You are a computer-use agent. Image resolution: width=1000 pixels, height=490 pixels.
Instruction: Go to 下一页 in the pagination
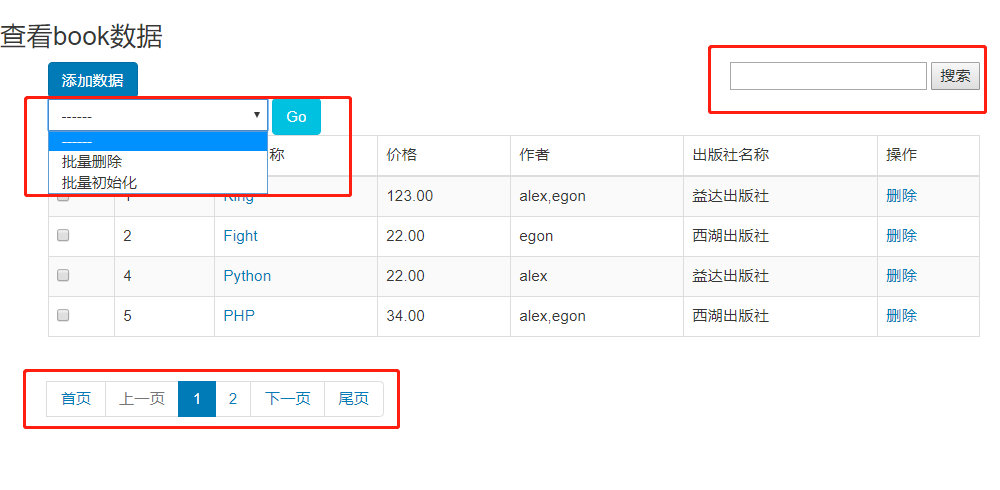tap(288, 399)
